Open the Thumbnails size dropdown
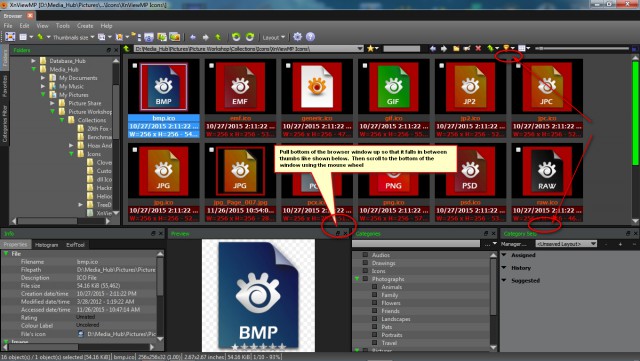Screen dimensions: 640x361 click(73, 37)
